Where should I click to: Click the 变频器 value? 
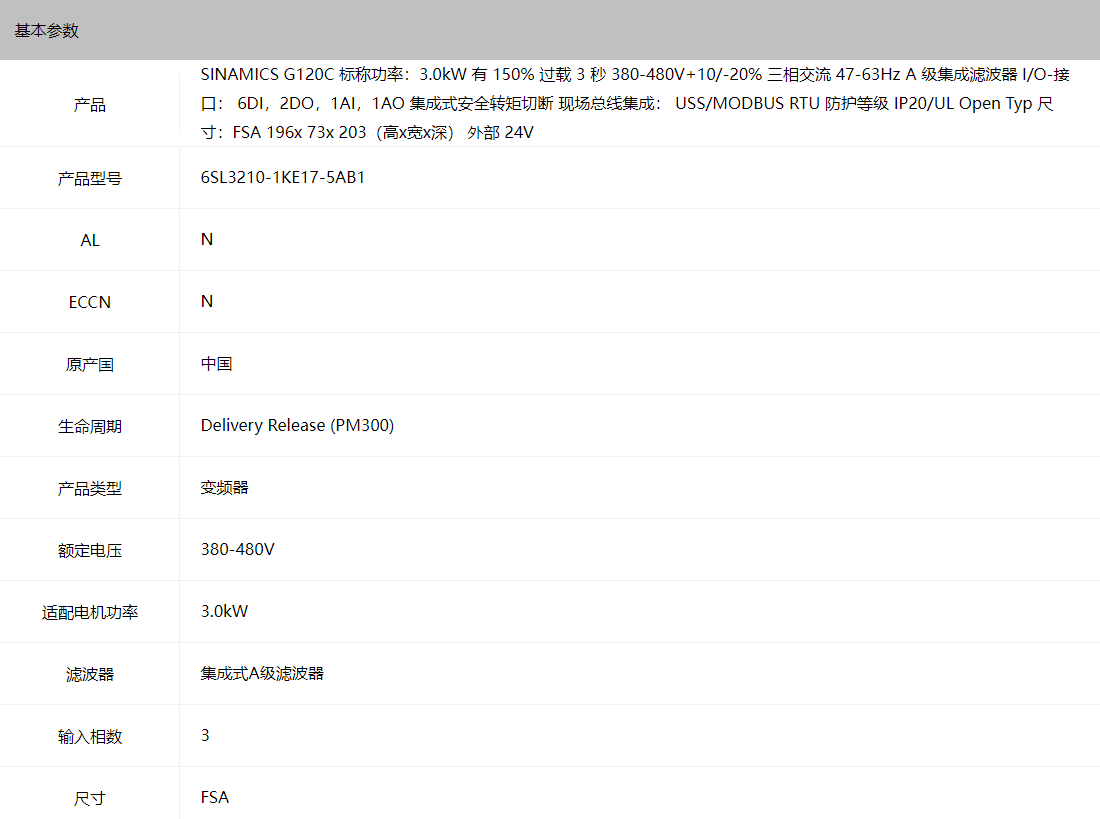(x=224, y=487)
